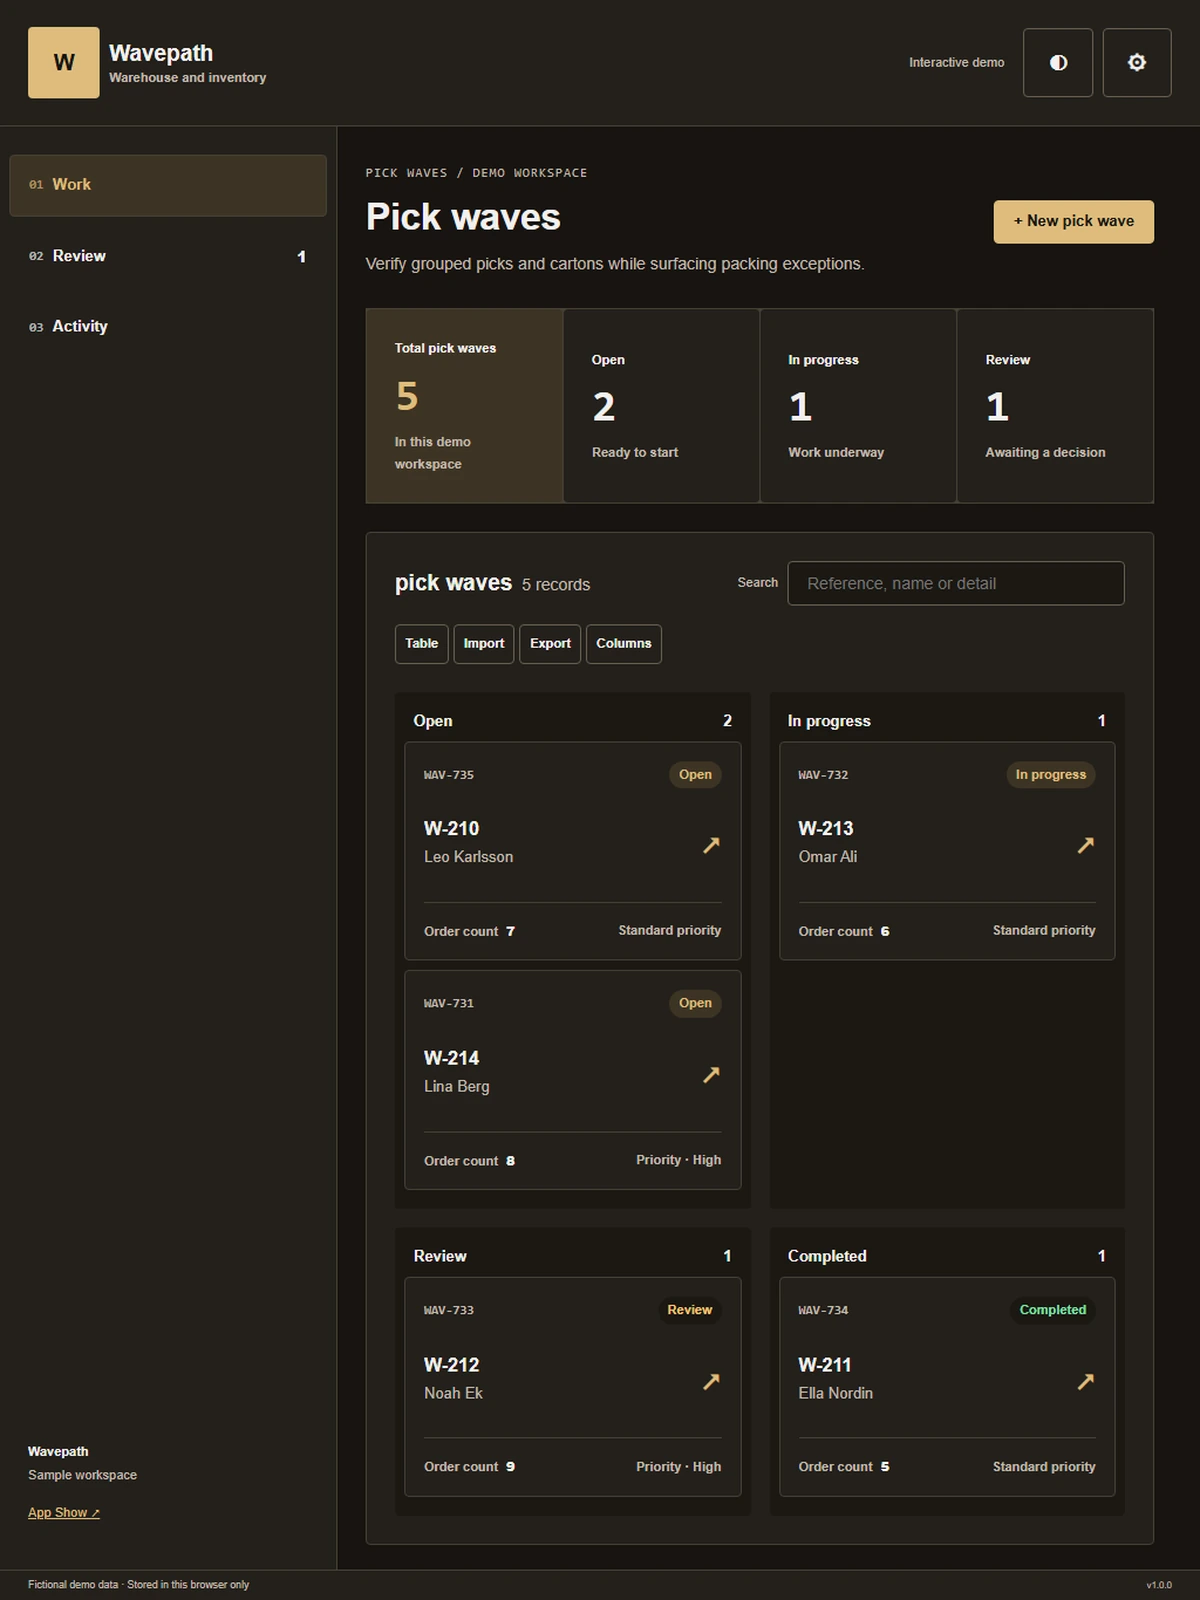Click the Review status badge on WAV-733
The image size is (1200, 1600).
(x=690, y=1310)
